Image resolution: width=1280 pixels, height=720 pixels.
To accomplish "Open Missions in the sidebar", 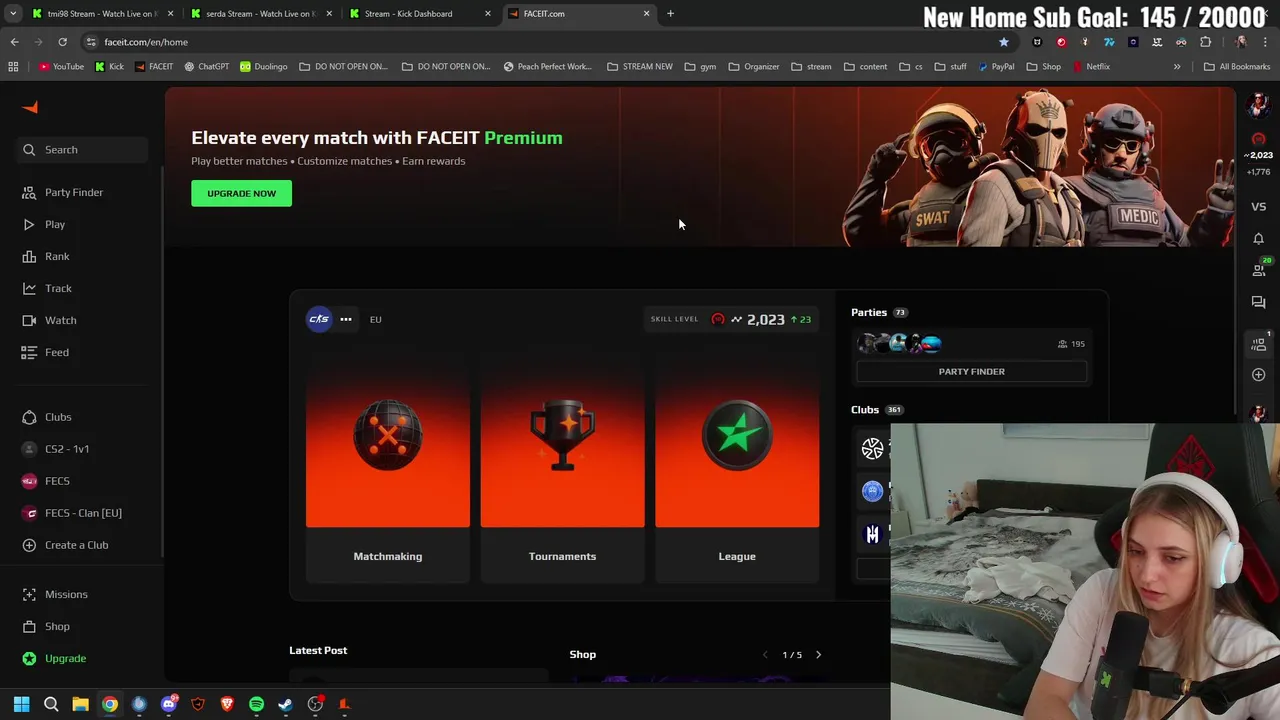I will pyautogui.click(x=55, y=594).
